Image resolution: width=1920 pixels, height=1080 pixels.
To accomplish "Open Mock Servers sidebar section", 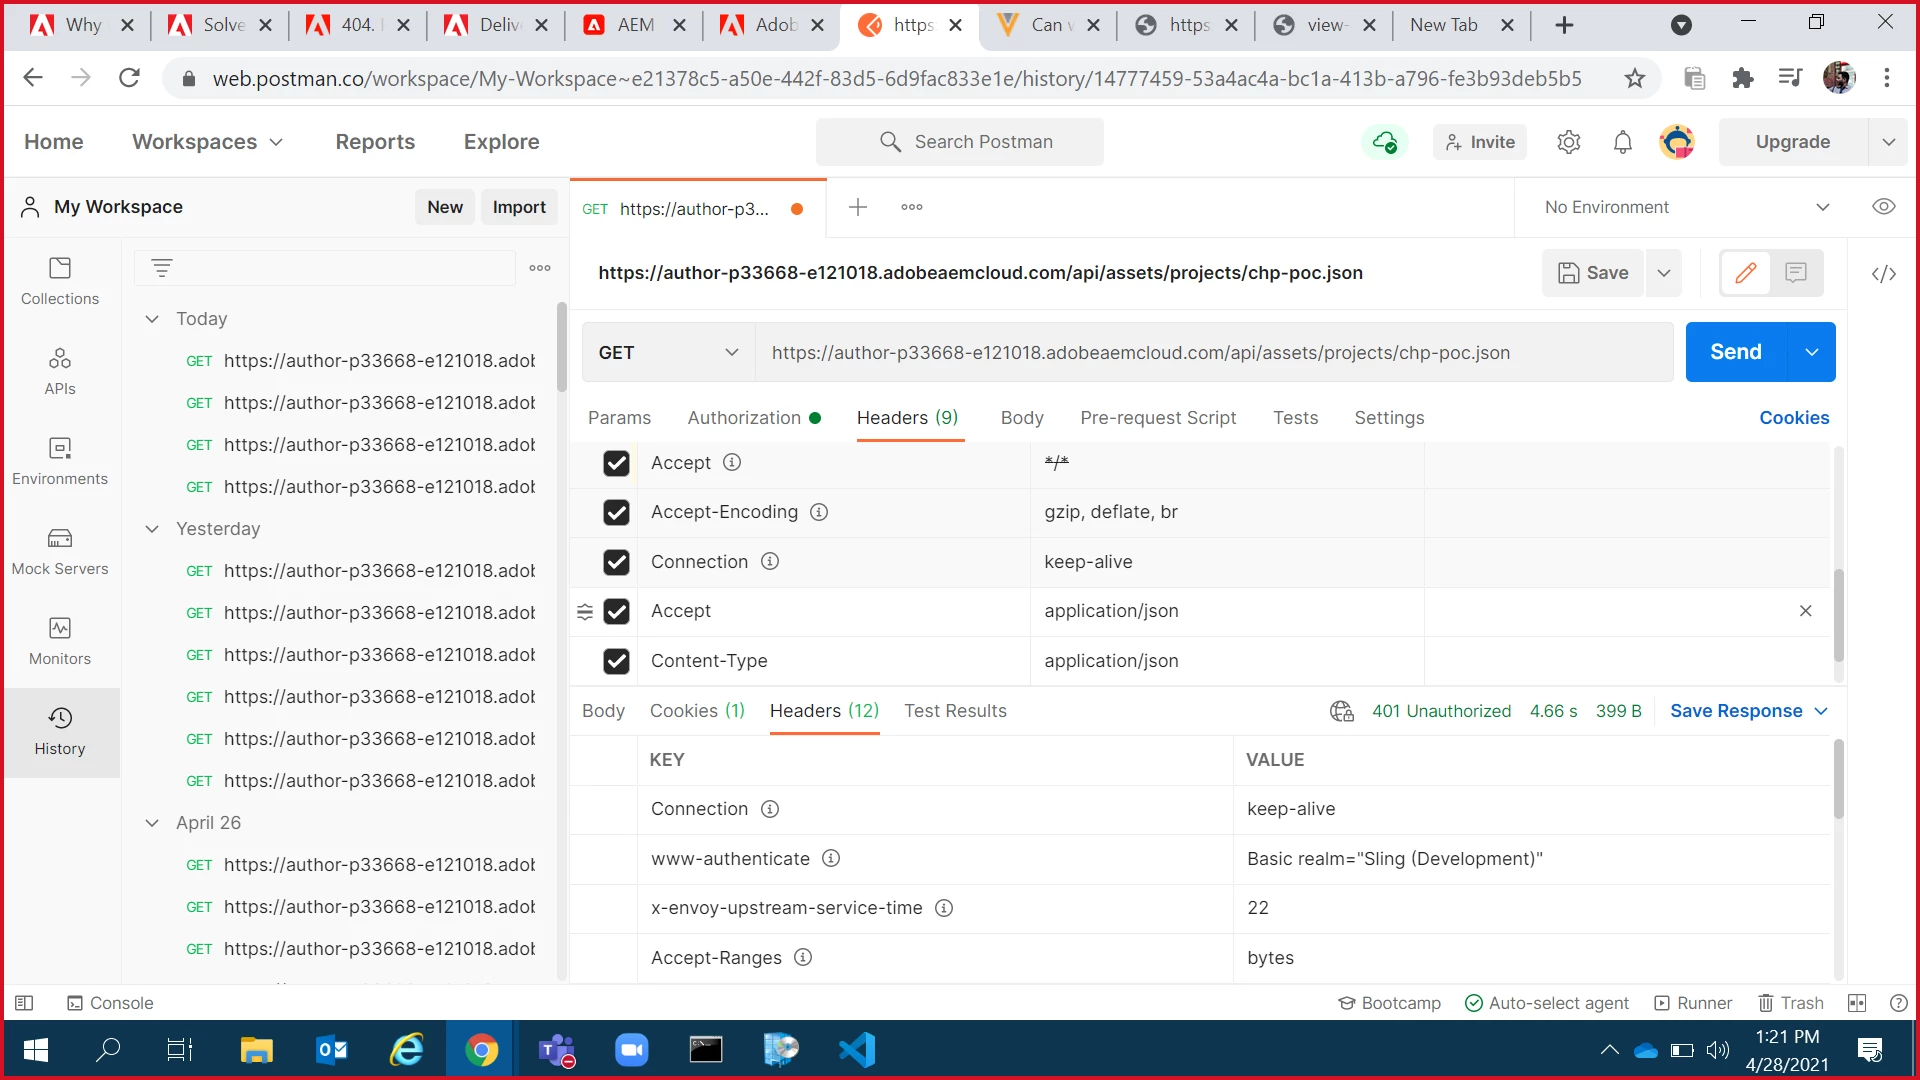I will point(60,551).
